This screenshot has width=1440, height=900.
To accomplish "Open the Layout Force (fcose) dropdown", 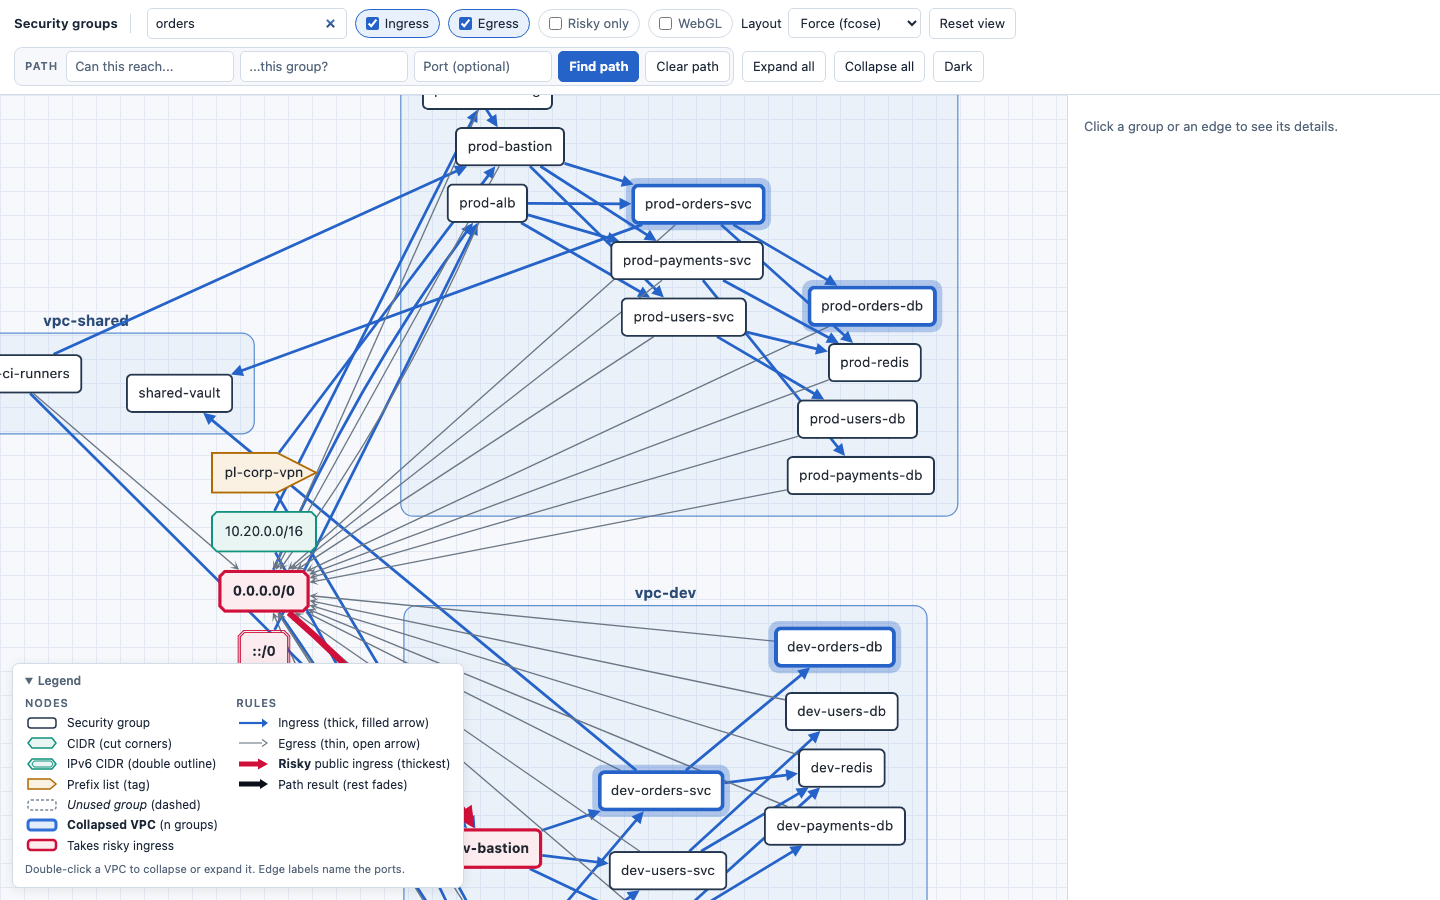I will pyautogui.click(x=855, y=24).
